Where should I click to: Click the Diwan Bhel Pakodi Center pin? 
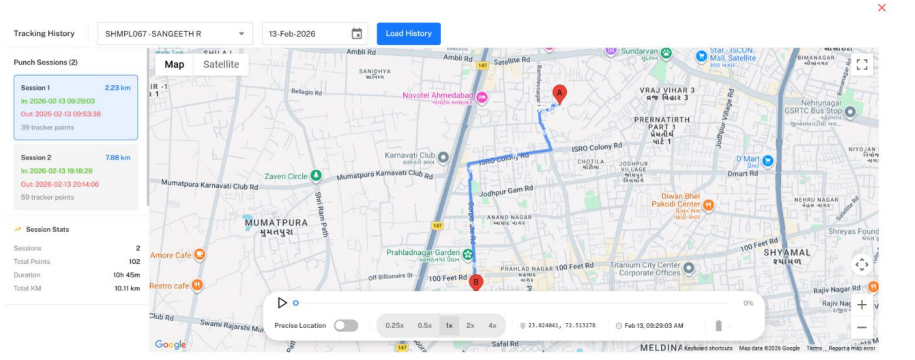click(x=708, y=205)
